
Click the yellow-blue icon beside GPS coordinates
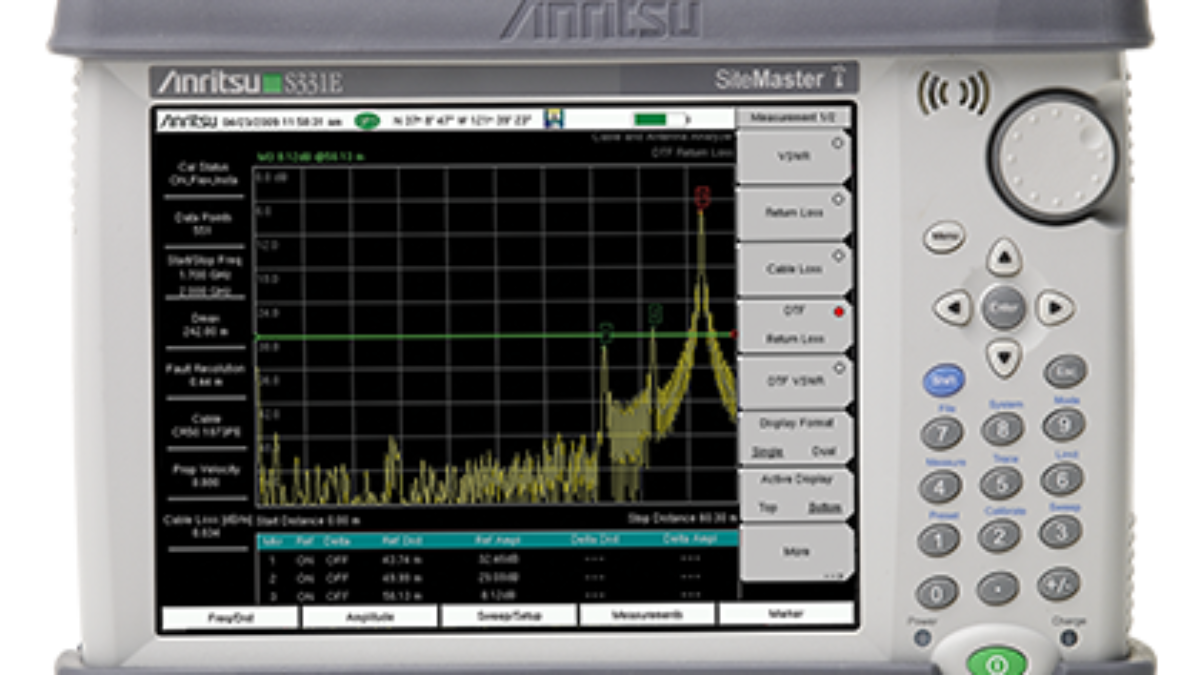click(x=553, y=119)
